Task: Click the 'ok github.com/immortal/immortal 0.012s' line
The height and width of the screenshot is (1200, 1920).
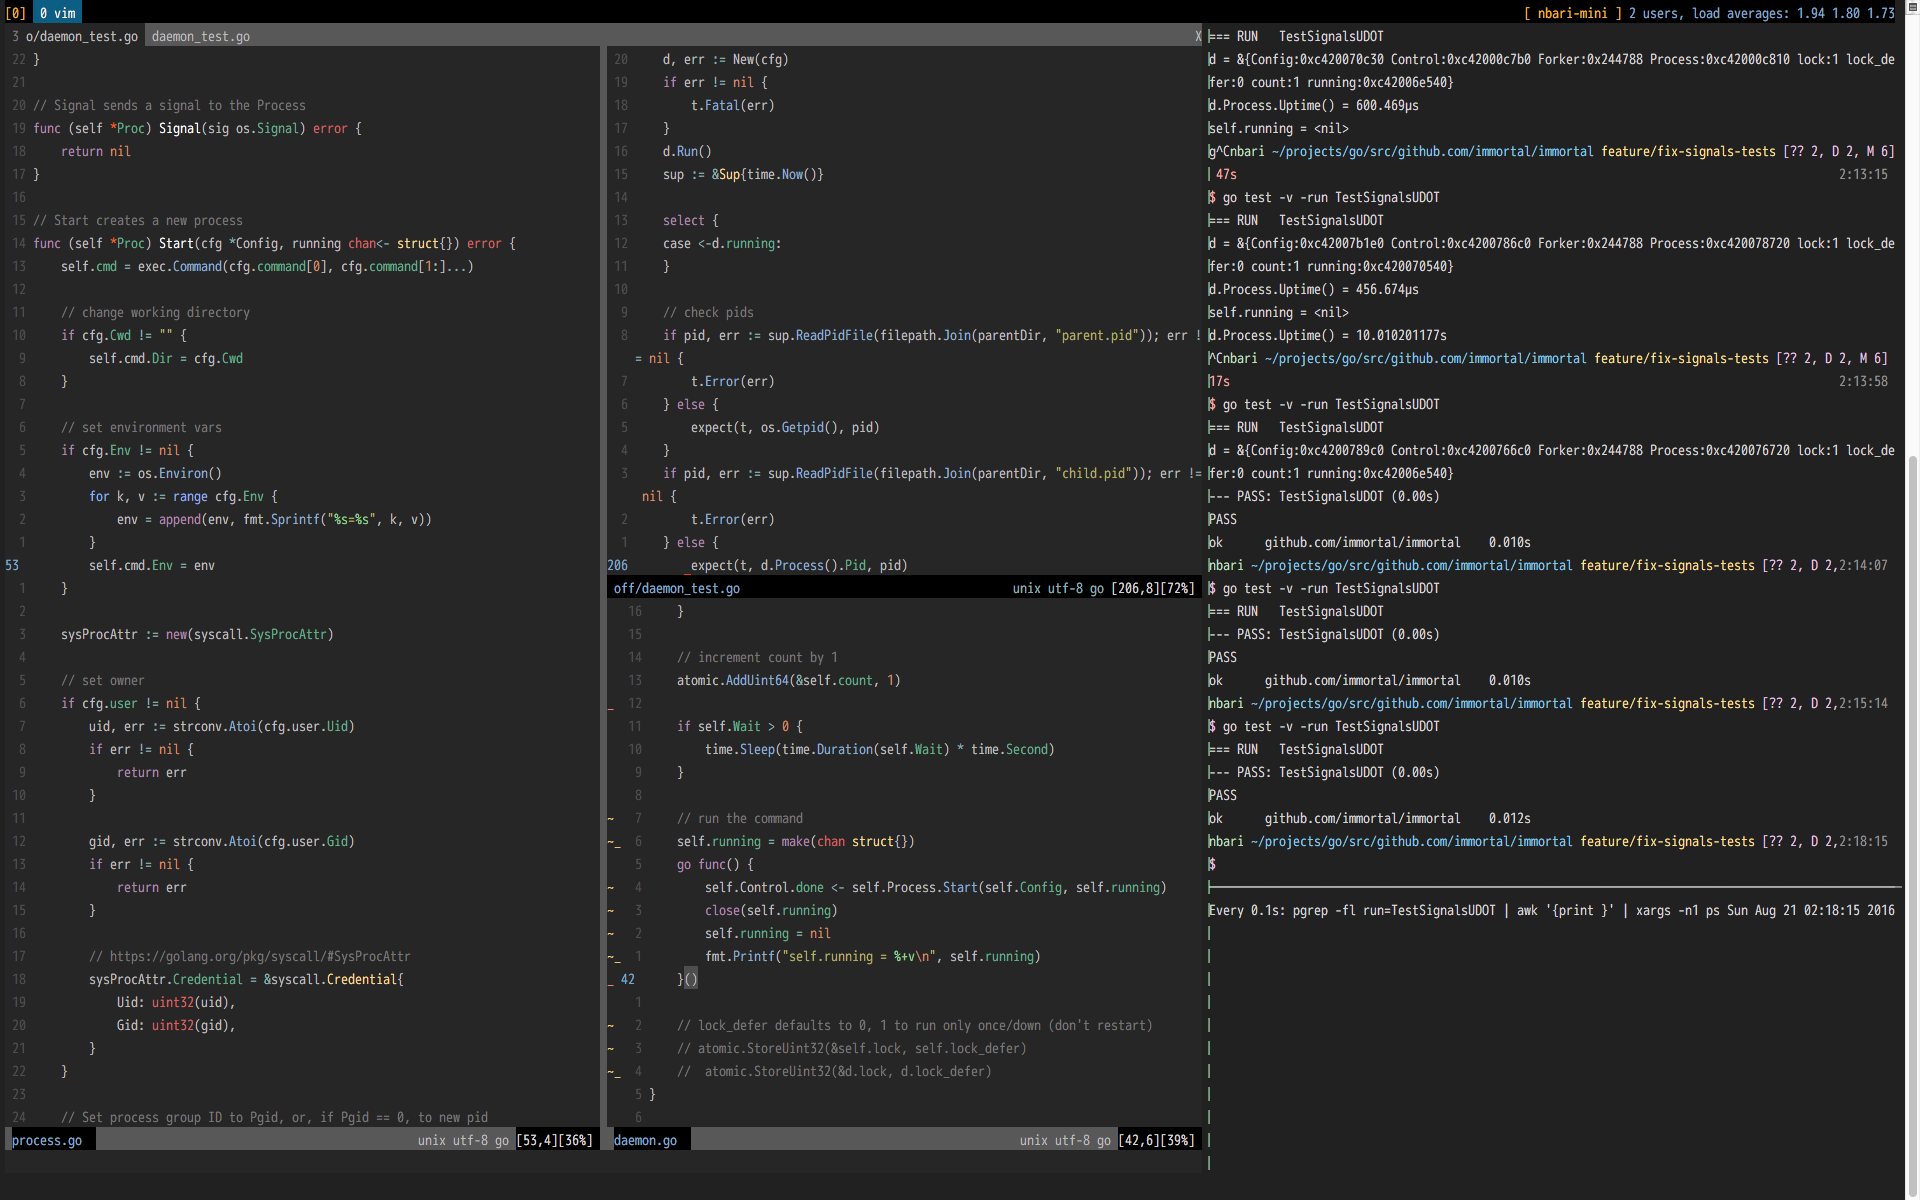Action: [x=1370, y=818]
